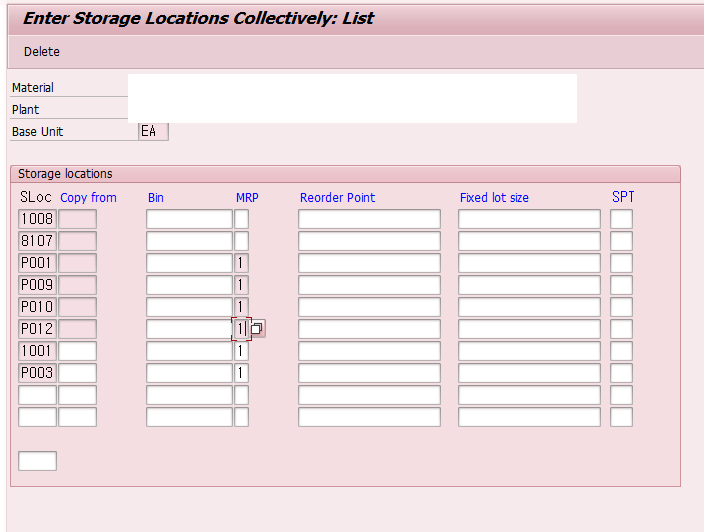This screenshot has width=704, height=532.
Task: Click the SPT field in row 8107
Action: 621,241
